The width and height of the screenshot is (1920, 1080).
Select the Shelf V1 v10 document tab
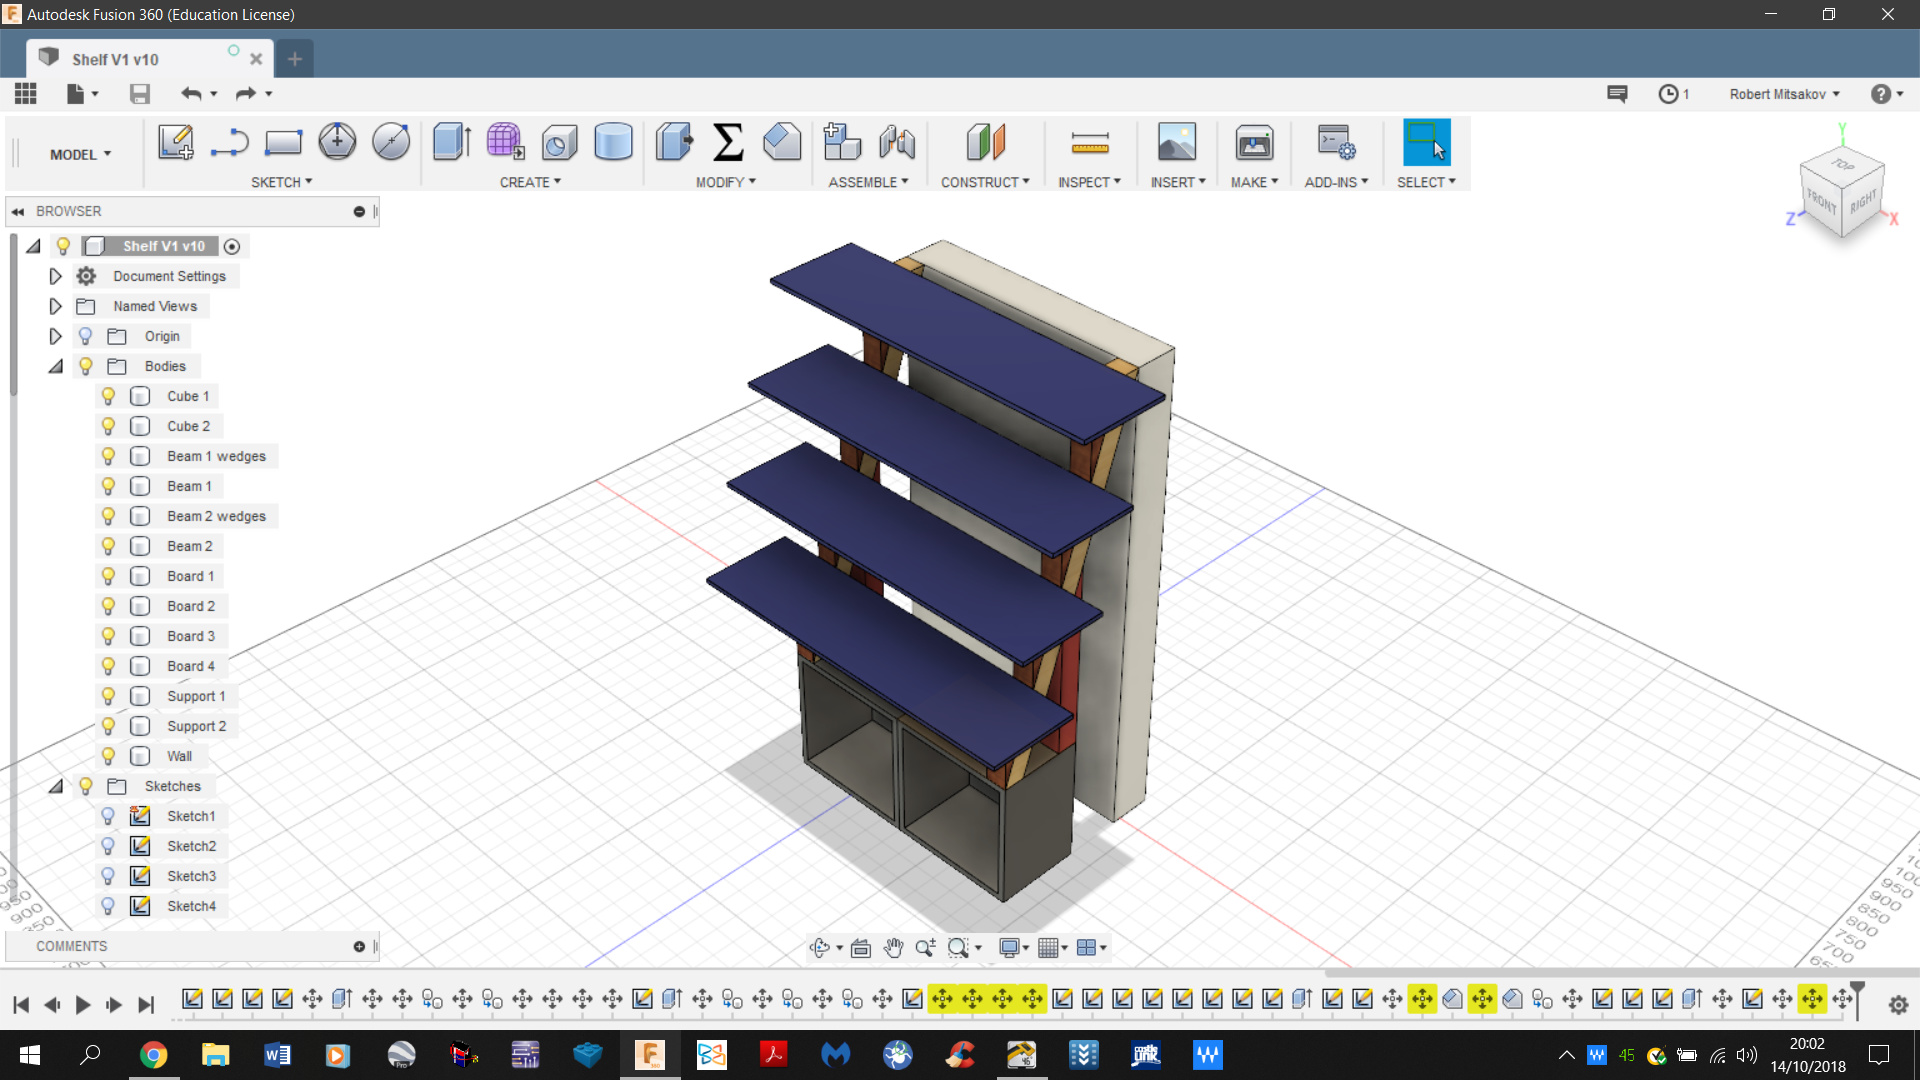point(148,59)
